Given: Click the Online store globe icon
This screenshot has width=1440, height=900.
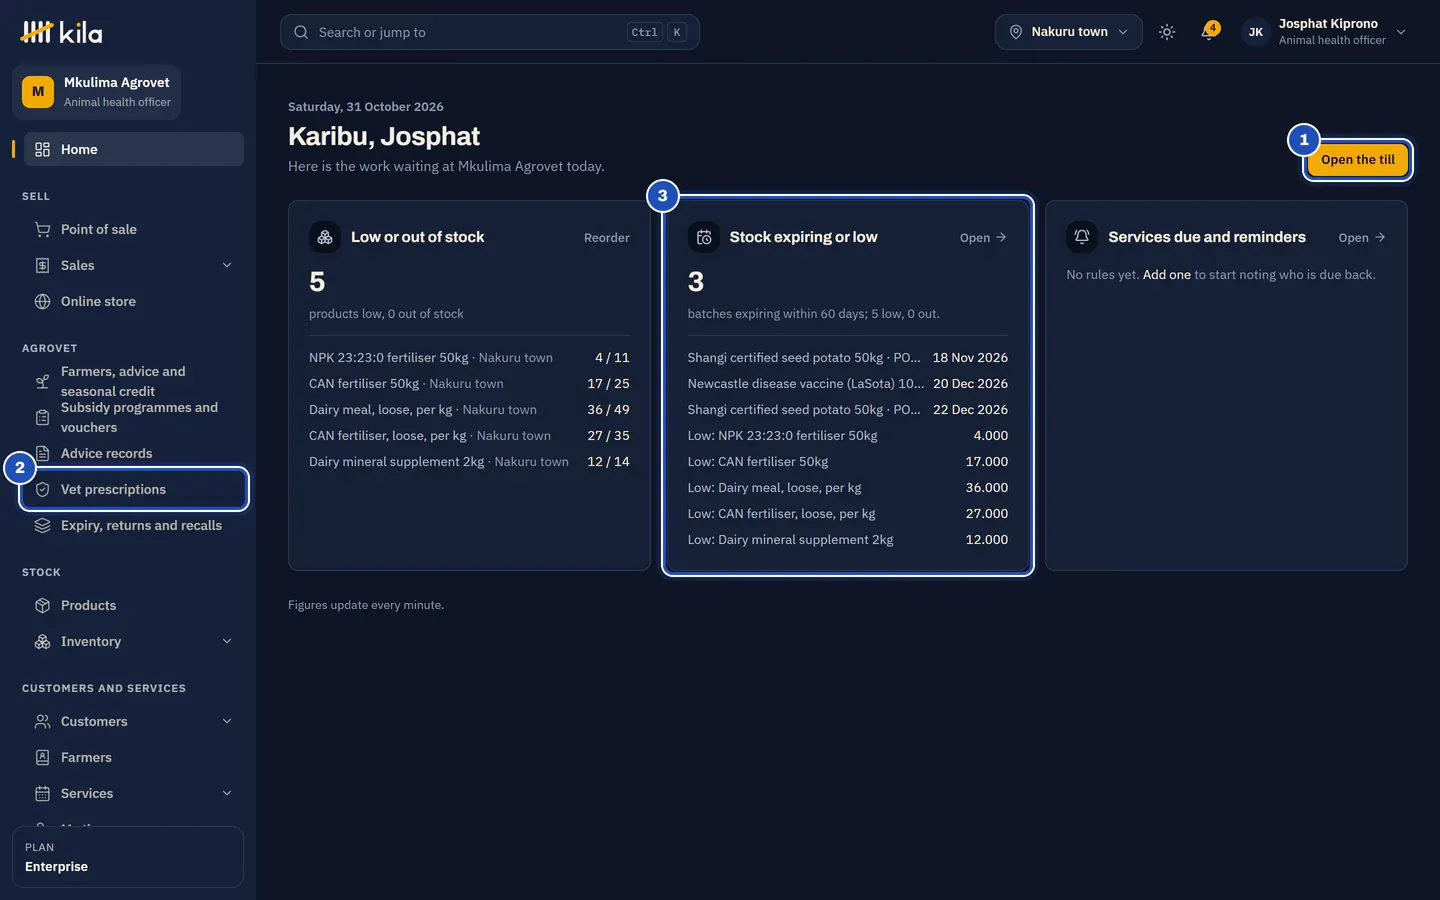Looking at the screenshot, I should pos(42,301).
